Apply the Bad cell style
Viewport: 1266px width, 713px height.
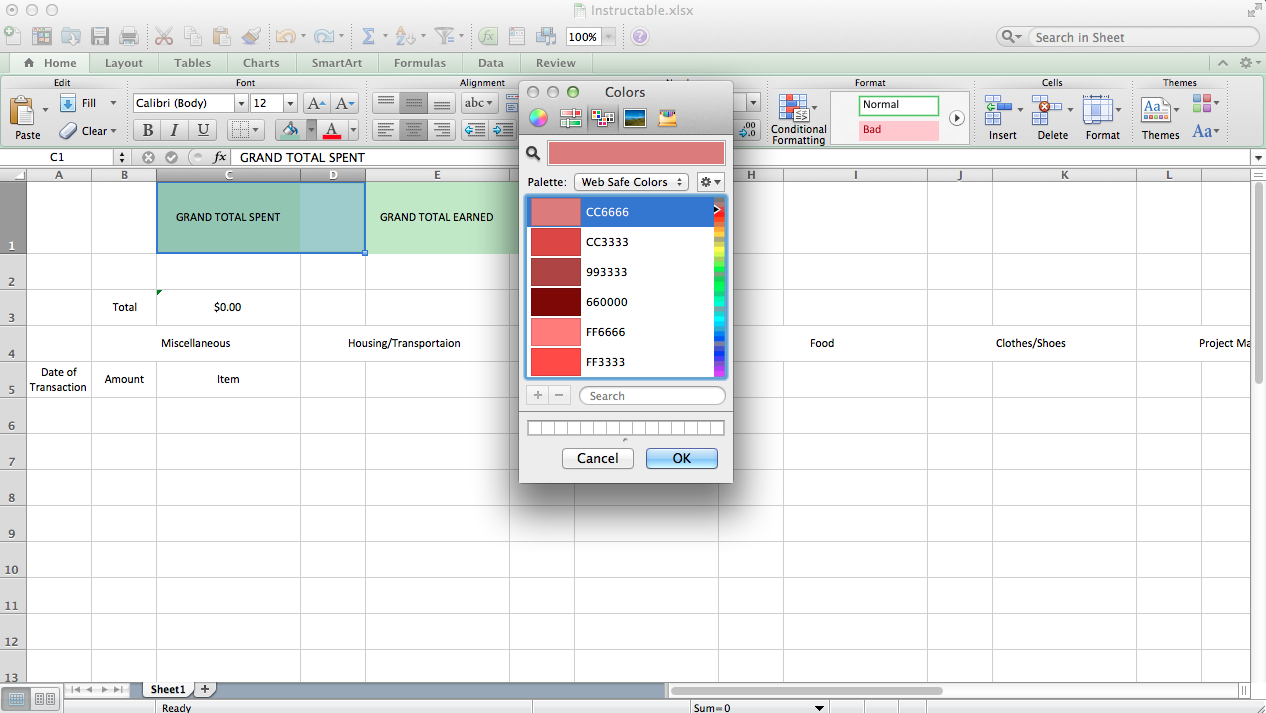(899, 130)
